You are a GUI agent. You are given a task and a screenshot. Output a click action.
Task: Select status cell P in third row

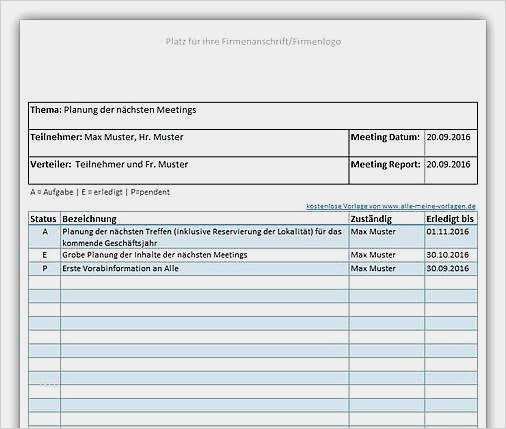point(44,269)
